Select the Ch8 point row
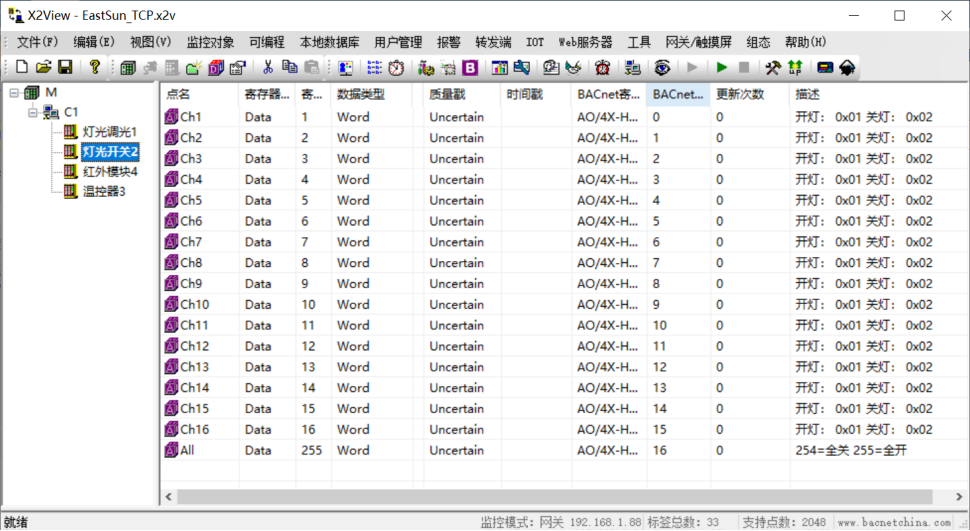 coord(564,263)
